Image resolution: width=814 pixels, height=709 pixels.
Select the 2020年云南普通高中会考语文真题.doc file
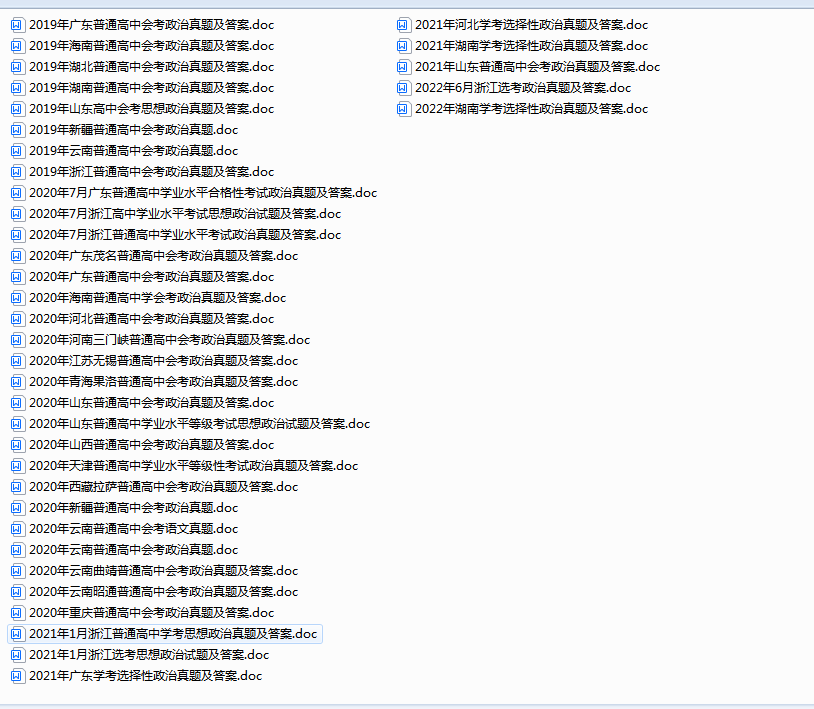pyautogui.click(x=133, y=528)
